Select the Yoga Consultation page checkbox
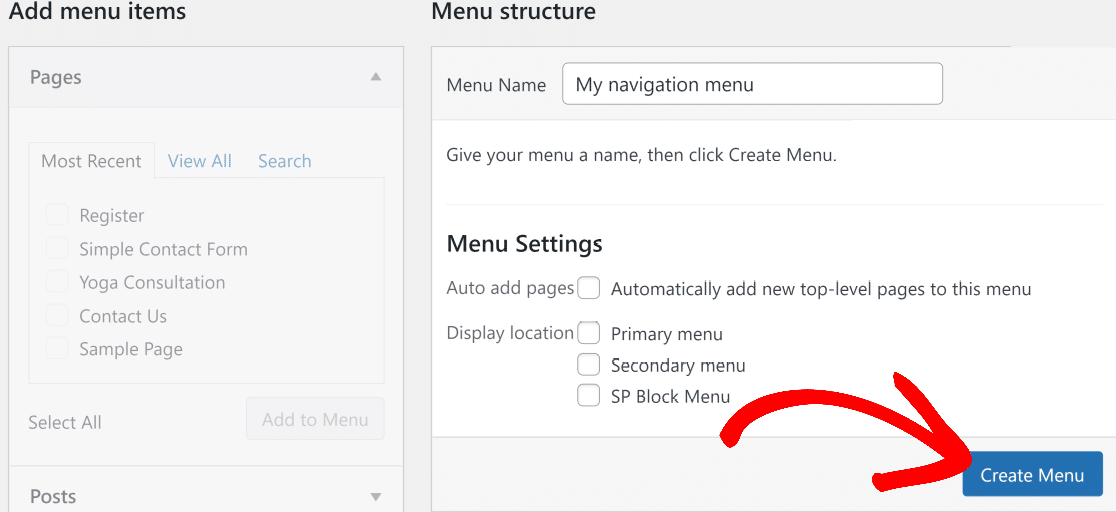Screen dimensions: 1116x512 tap(57, 282)
